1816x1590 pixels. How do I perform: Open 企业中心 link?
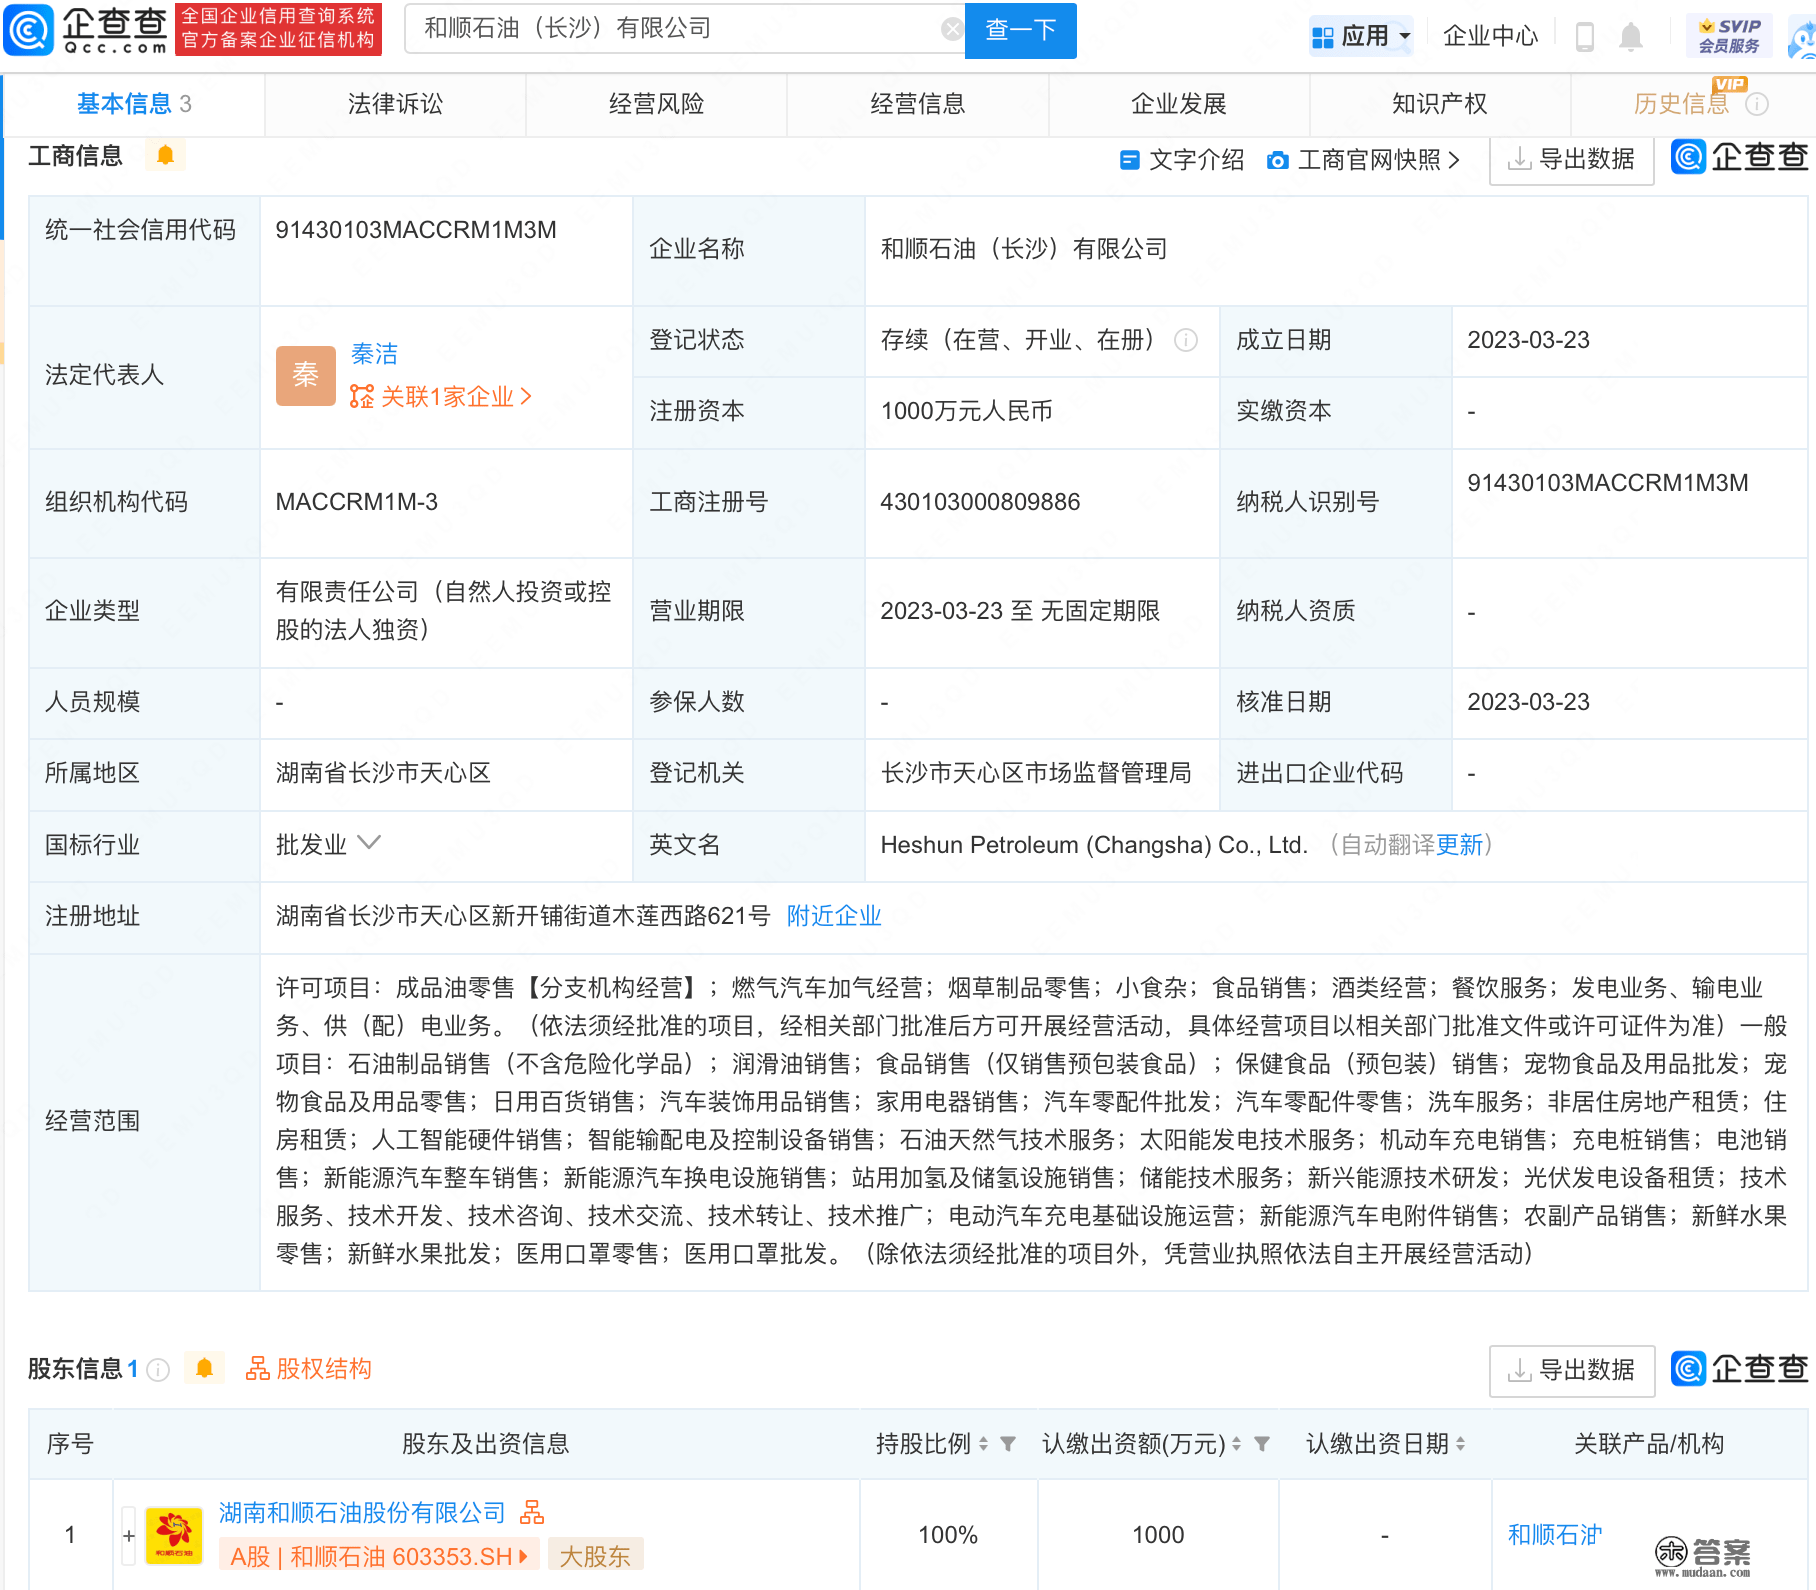[1490, 36]
